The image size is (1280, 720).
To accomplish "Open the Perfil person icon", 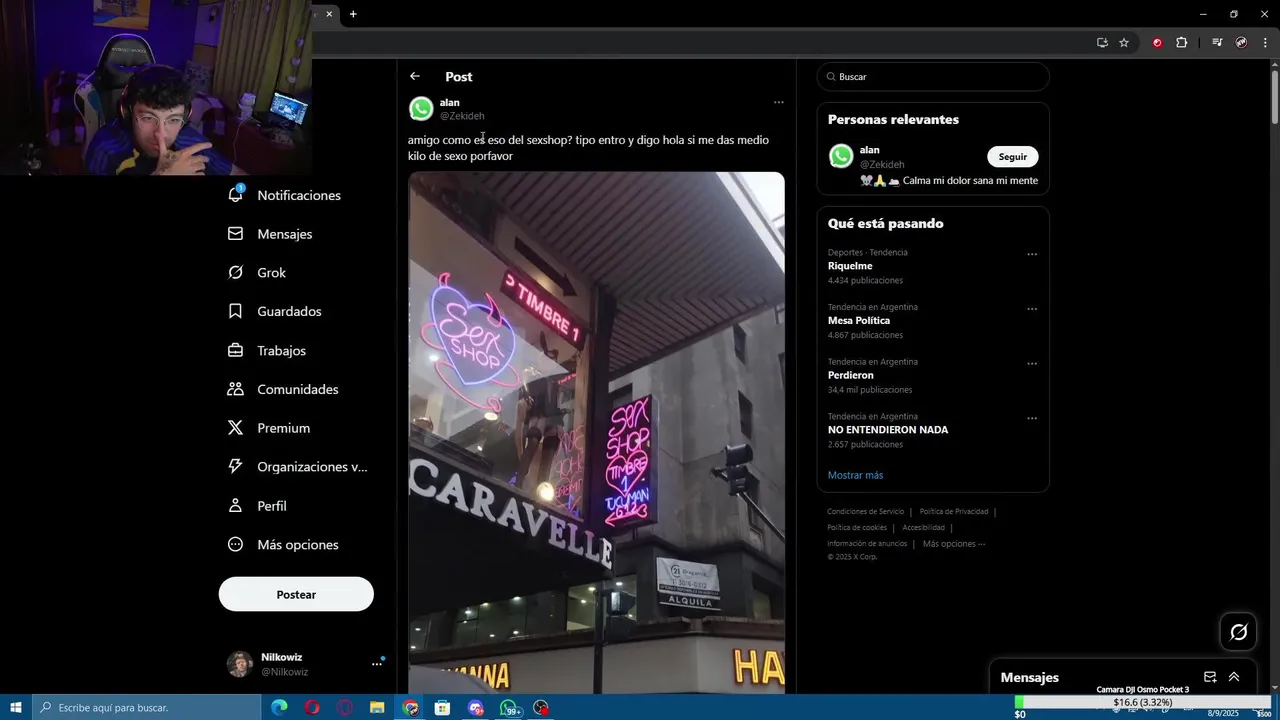I will point(236,505).
